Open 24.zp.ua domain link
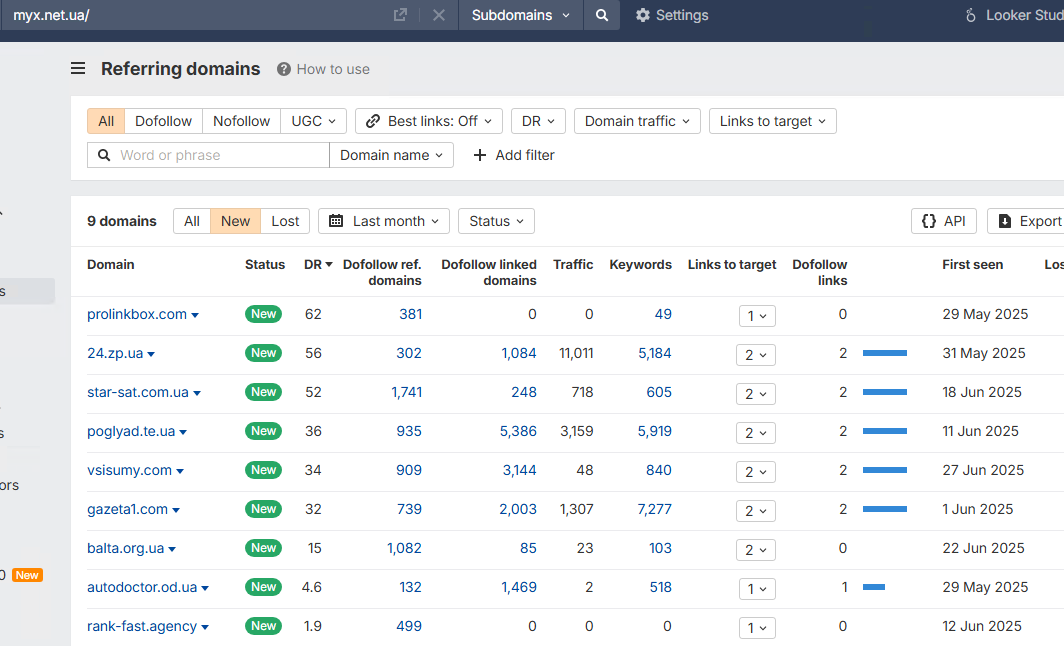This screenshot has height=646, width=1064. click(x=115, y=354)
